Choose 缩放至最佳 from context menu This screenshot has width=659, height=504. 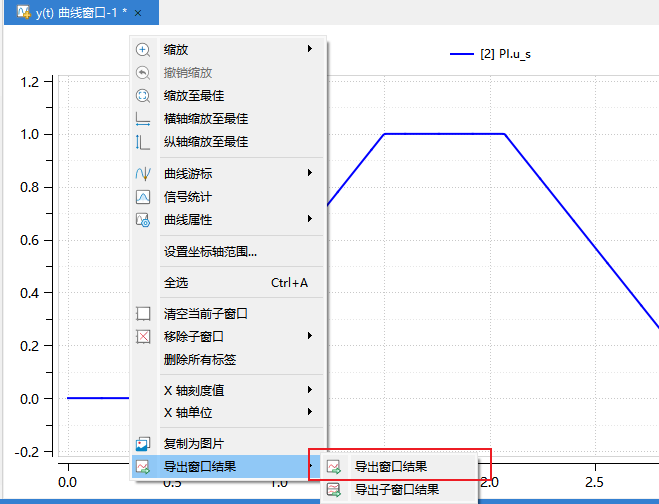pyautogui.click(x=229, y=96)
